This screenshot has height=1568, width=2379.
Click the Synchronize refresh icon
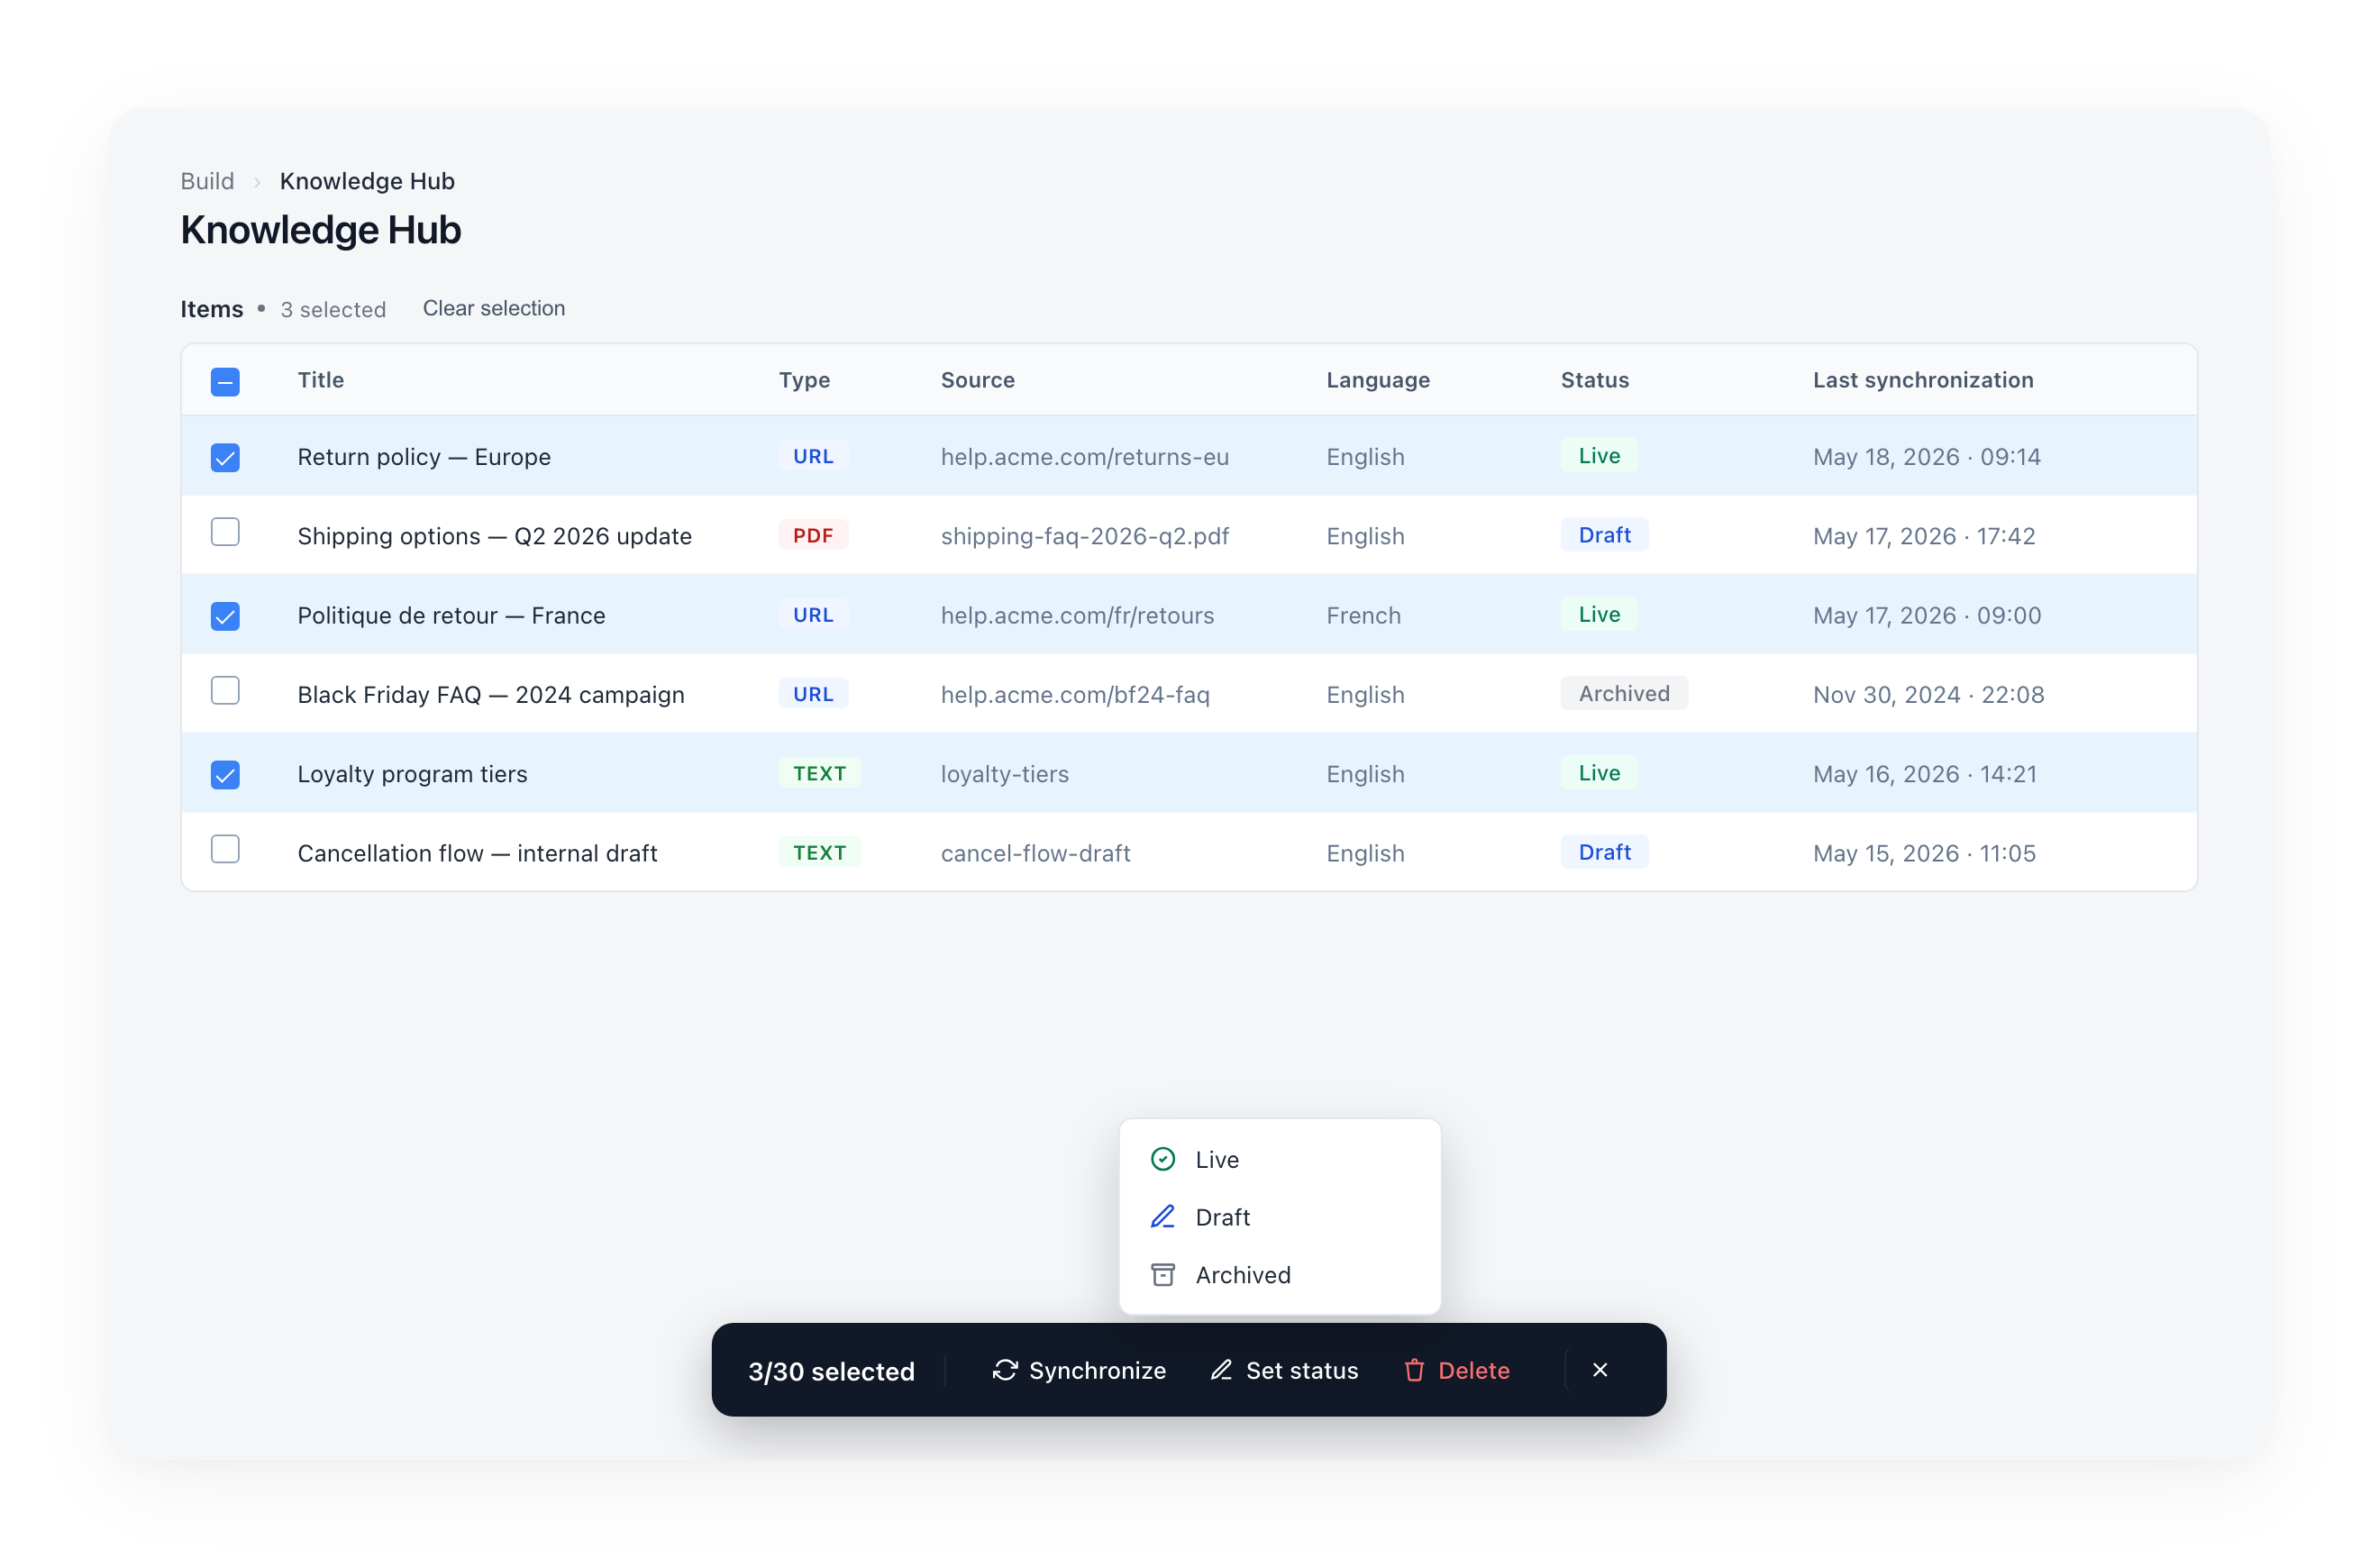coord(1004,1370)
